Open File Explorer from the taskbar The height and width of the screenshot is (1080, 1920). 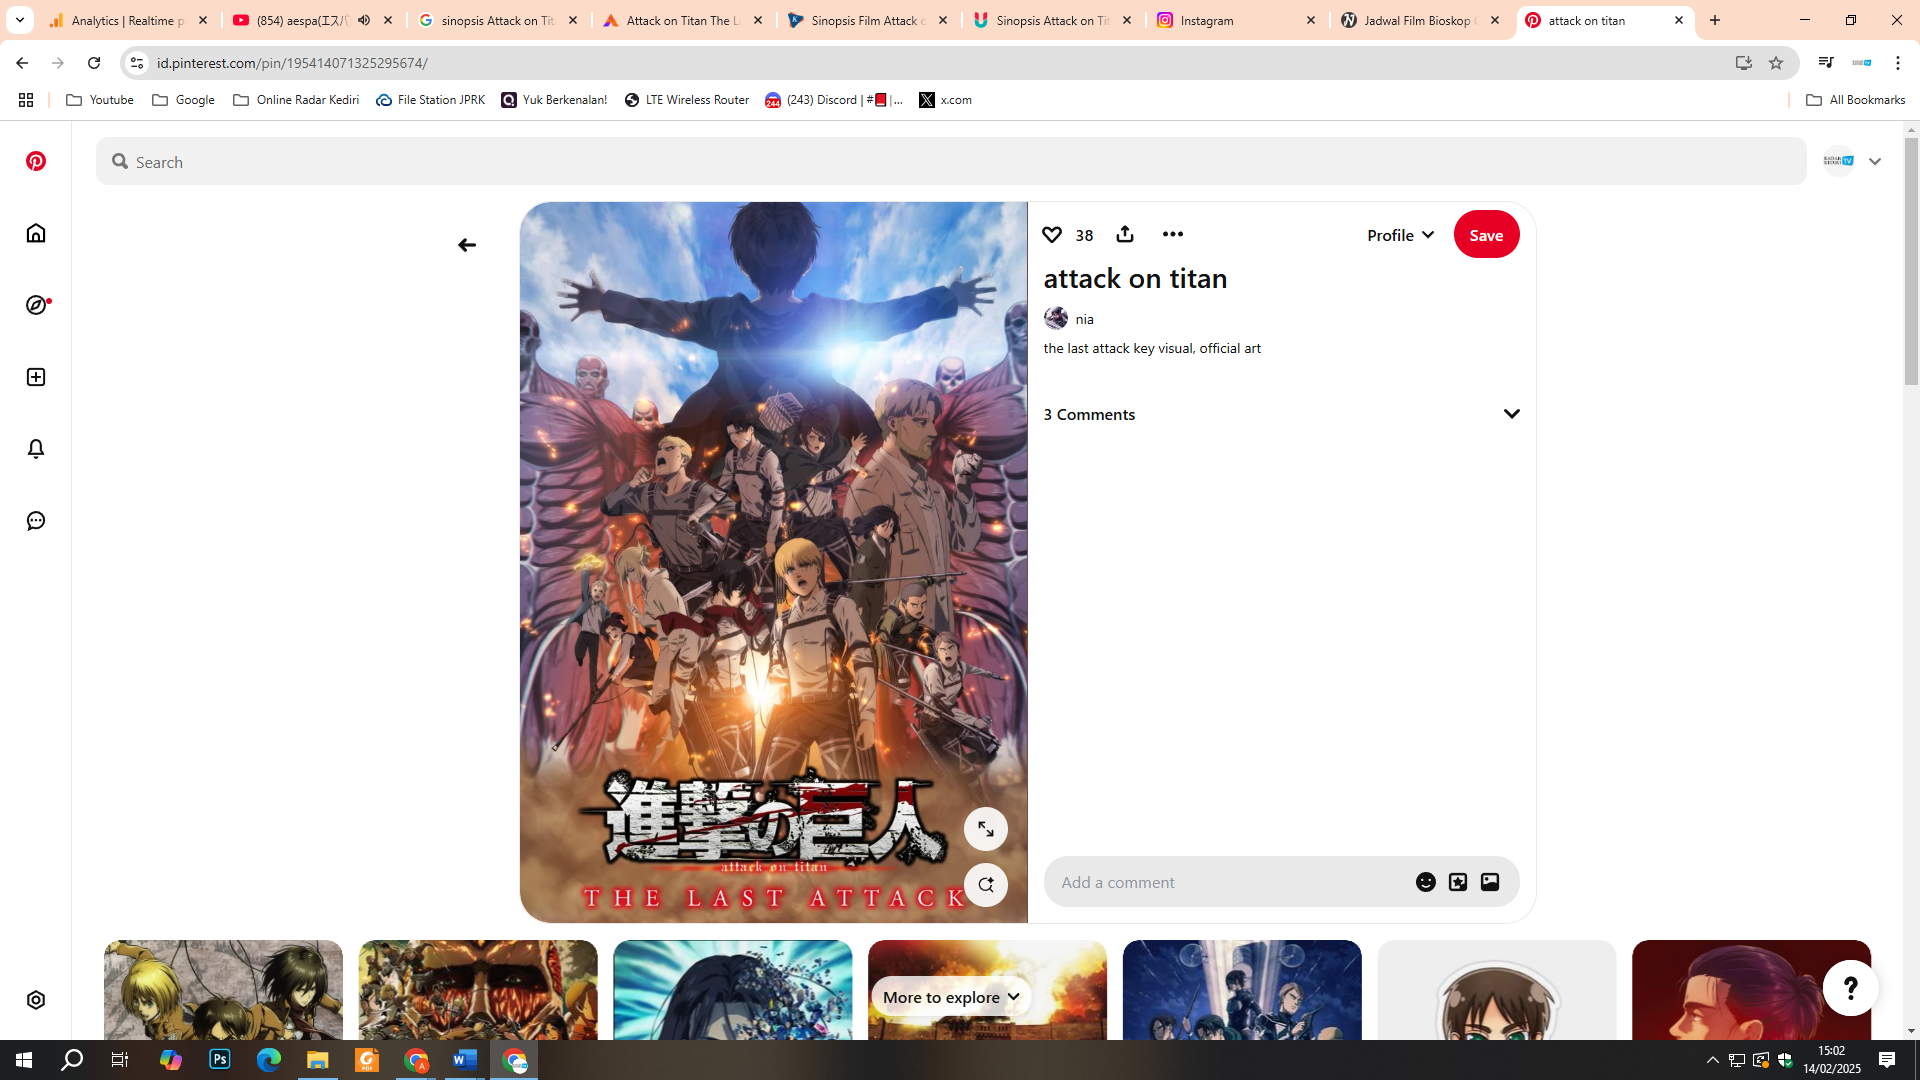318,1059
